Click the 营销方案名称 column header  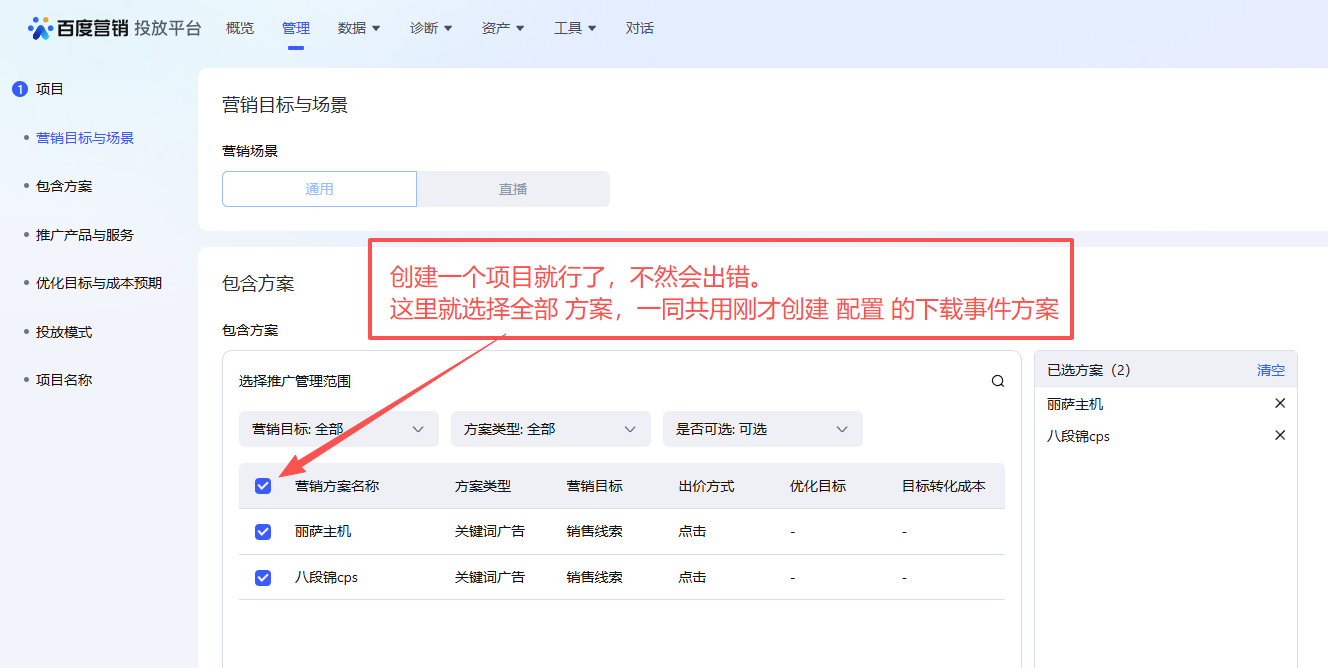[x=337, y=486]
